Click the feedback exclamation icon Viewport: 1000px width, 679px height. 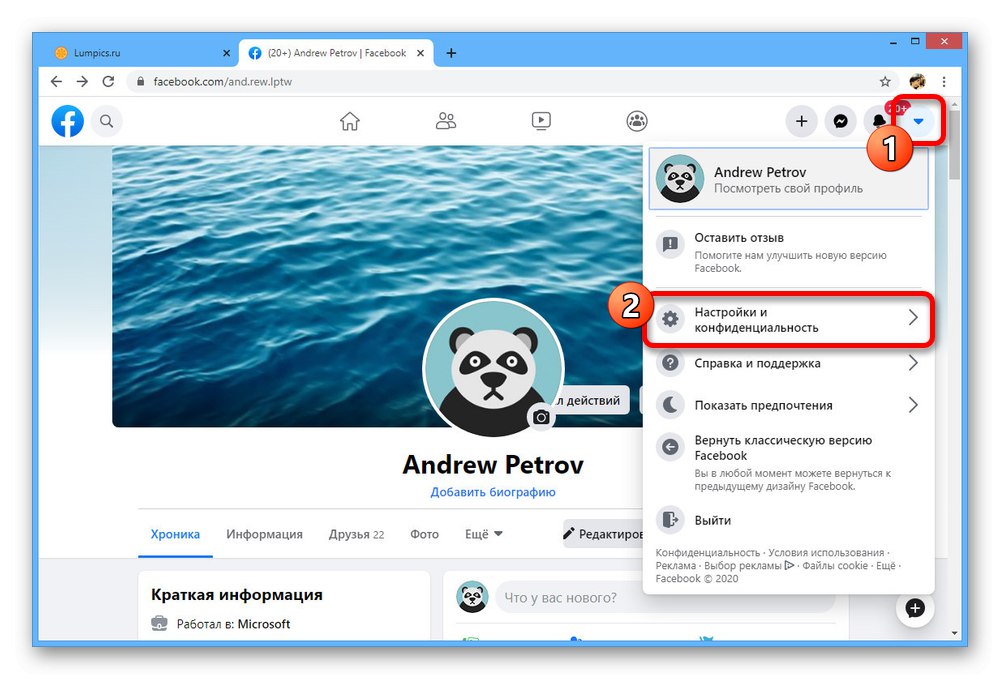coord(670,244)
